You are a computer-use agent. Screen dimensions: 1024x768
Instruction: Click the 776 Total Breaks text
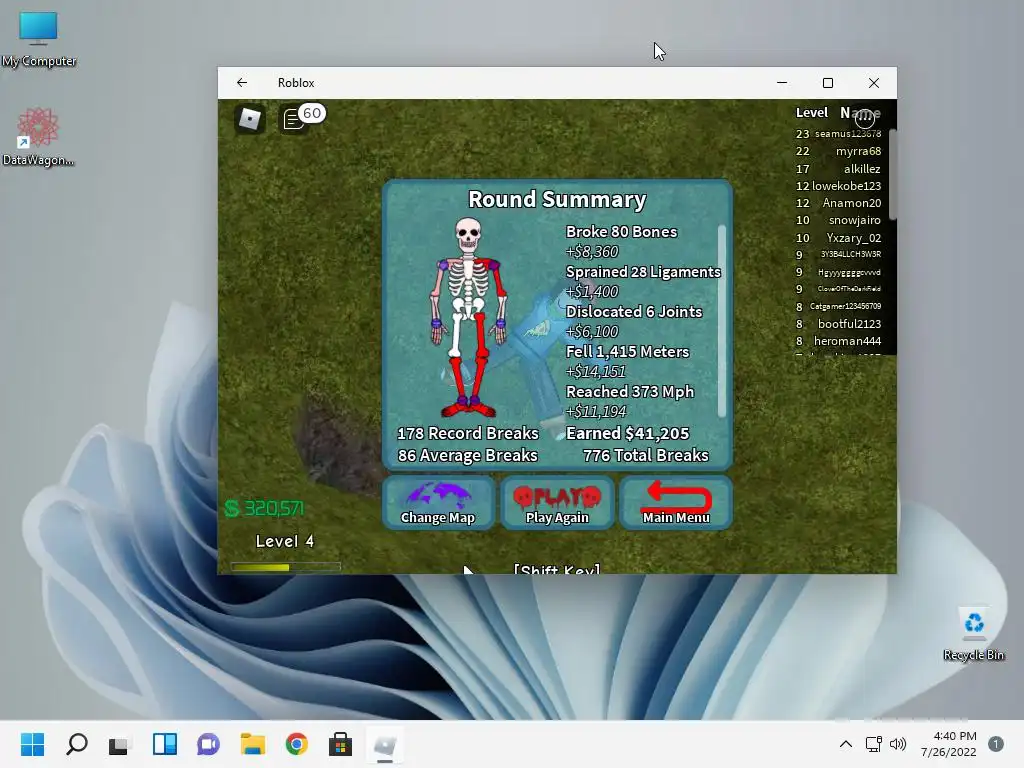click(645, 455)
